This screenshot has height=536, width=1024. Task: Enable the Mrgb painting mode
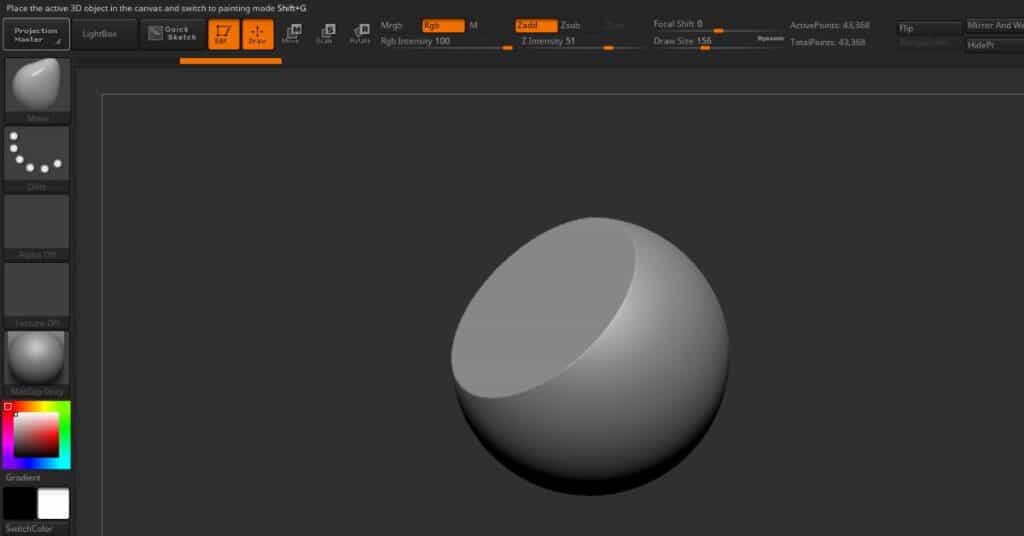coord(392,25)
